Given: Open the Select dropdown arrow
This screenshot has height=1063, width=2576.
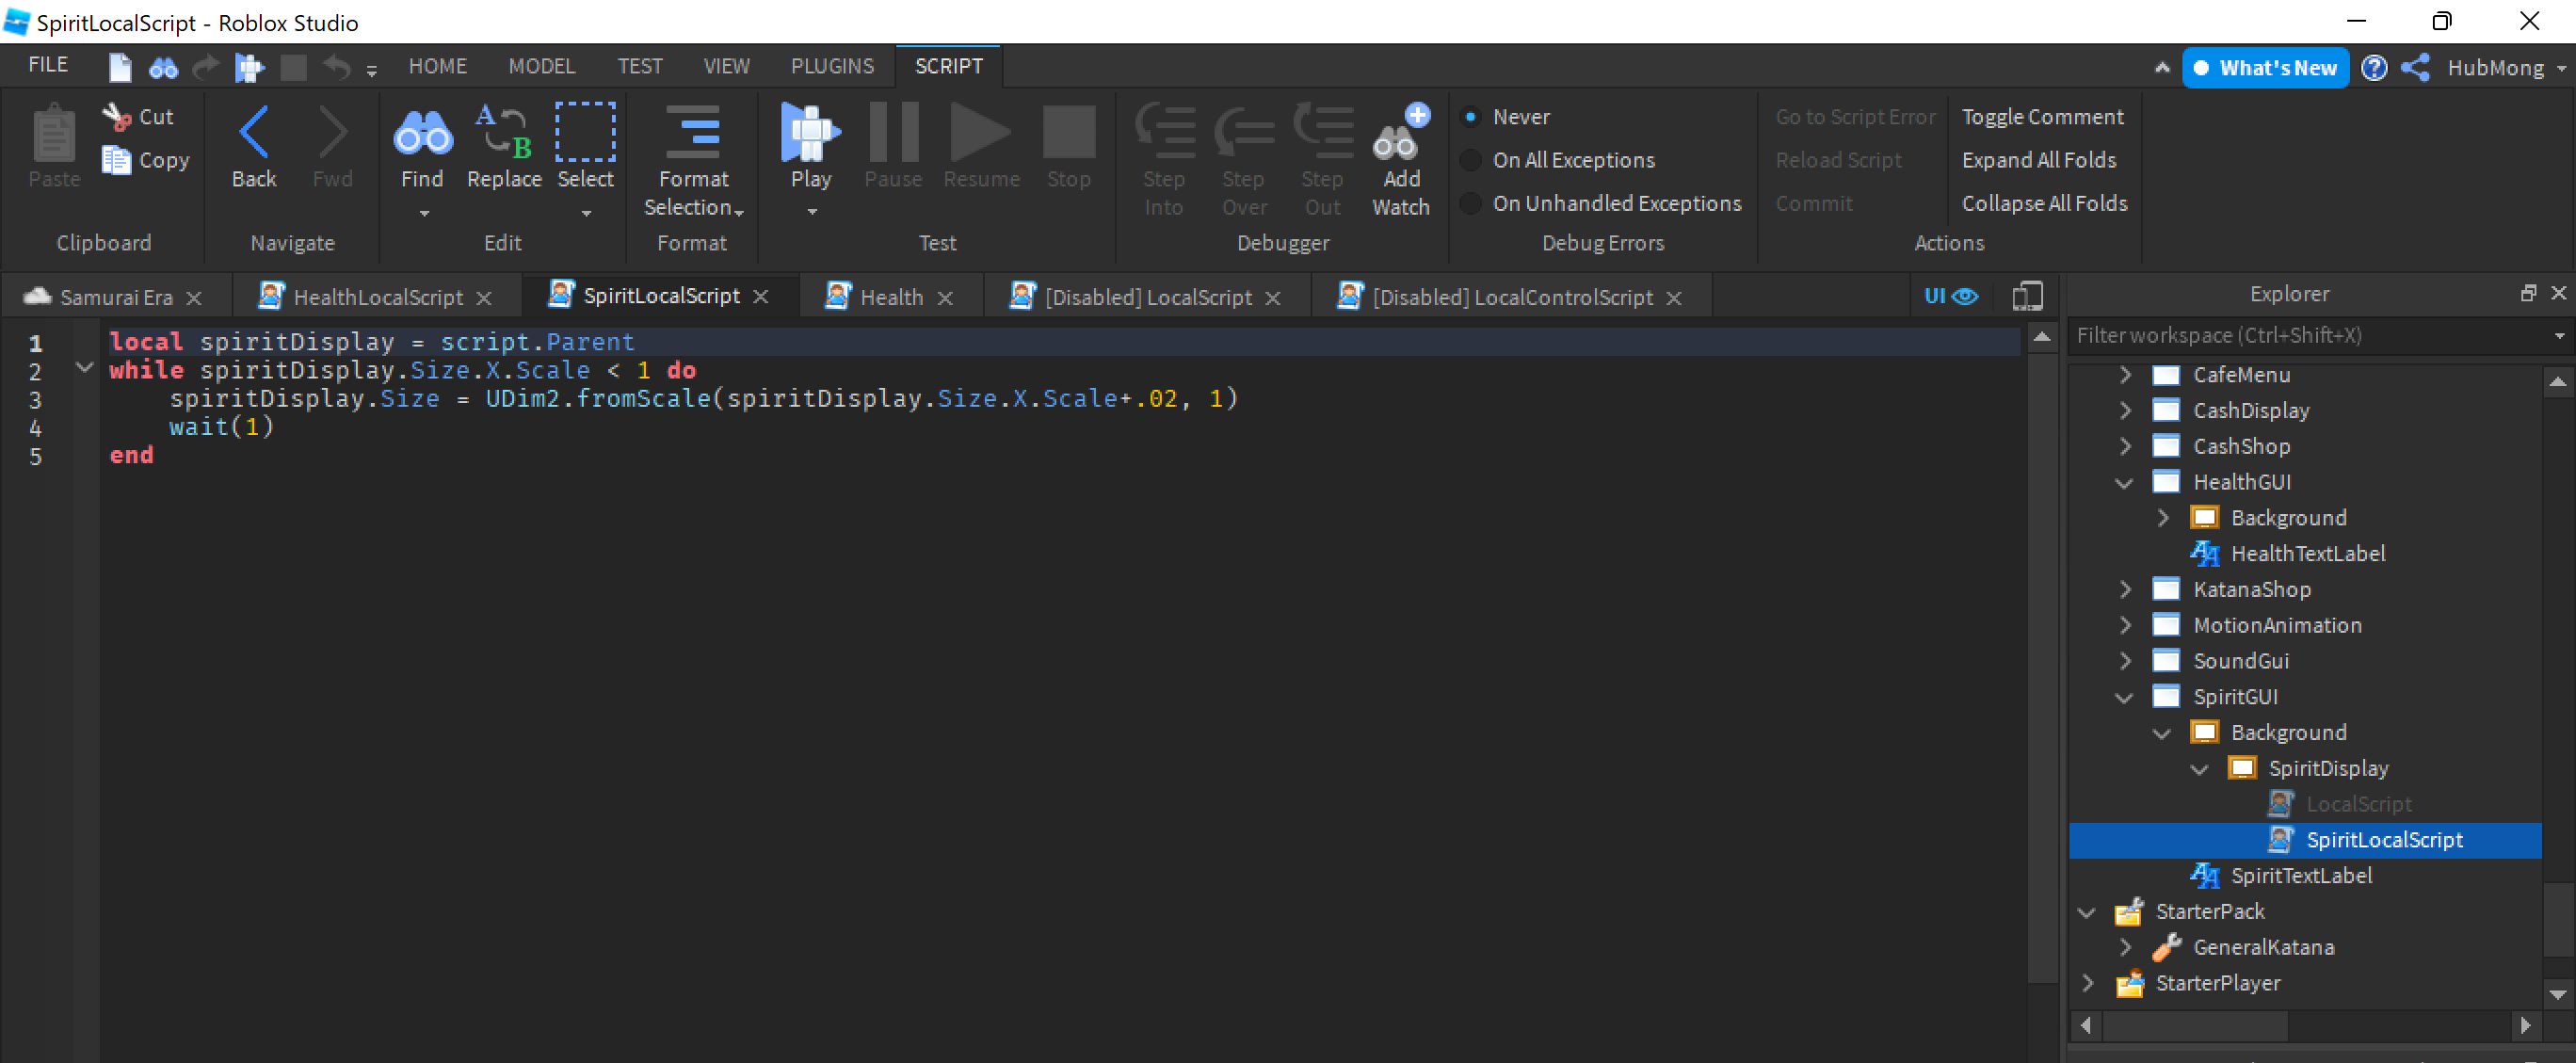Looking at the screenshot, I should 587,213.
